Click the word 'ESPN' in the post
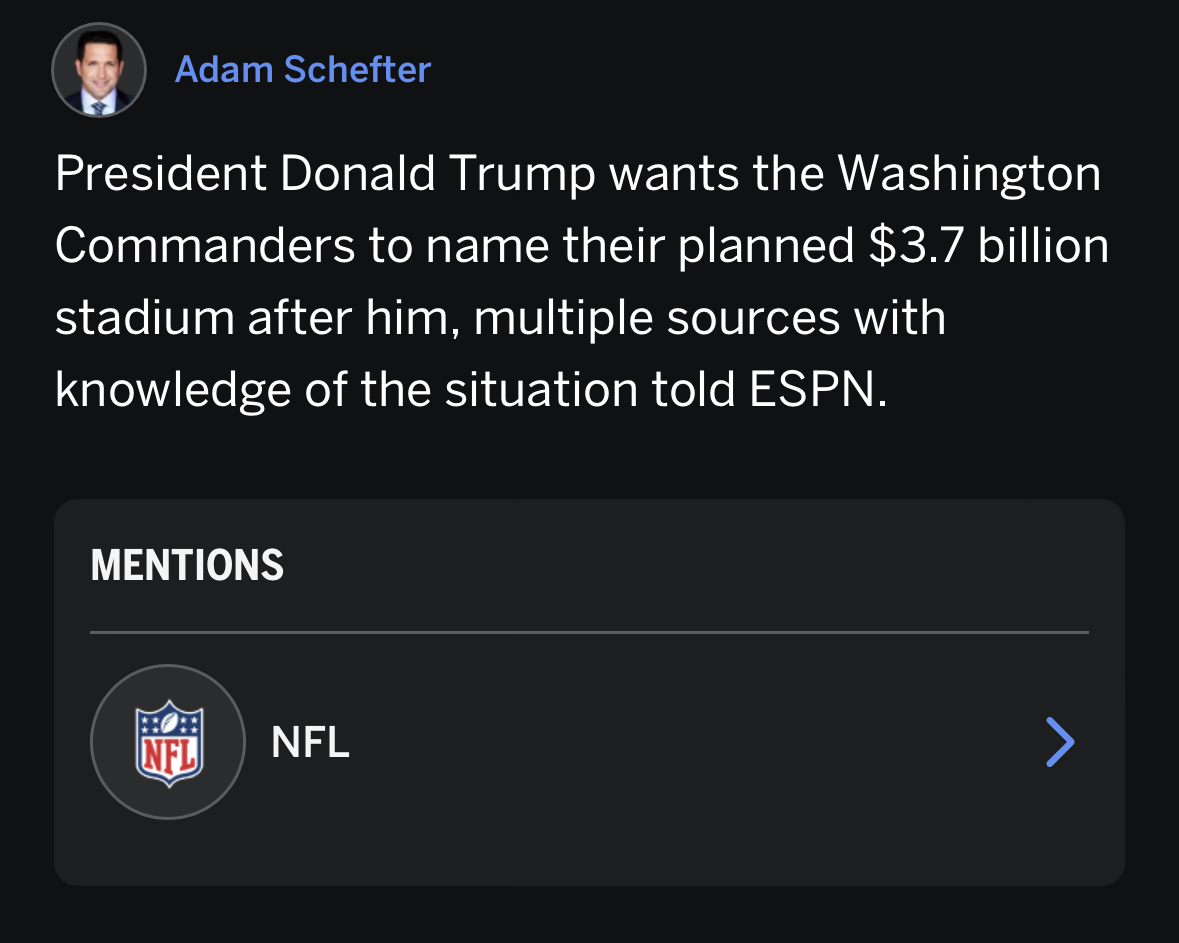The height and width of the screenshot is (943, 1179). 817,390
